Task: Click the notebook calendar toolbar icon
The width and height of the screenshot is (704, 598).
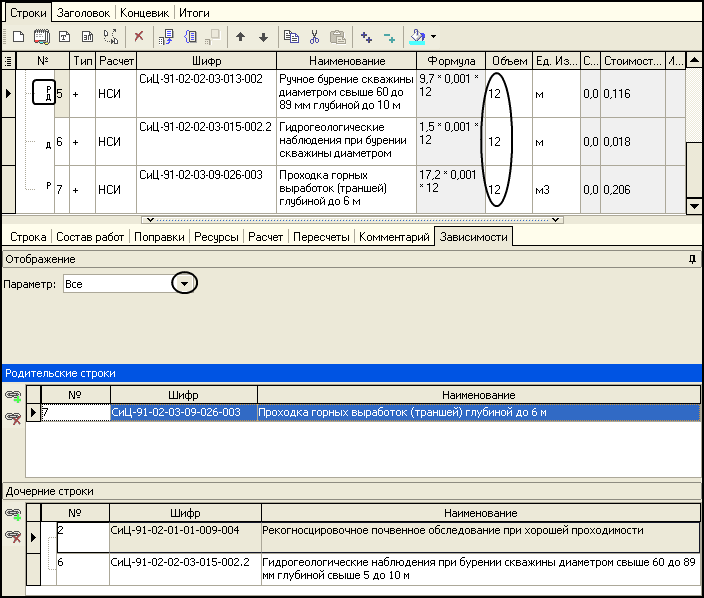Action: [42, 37]
